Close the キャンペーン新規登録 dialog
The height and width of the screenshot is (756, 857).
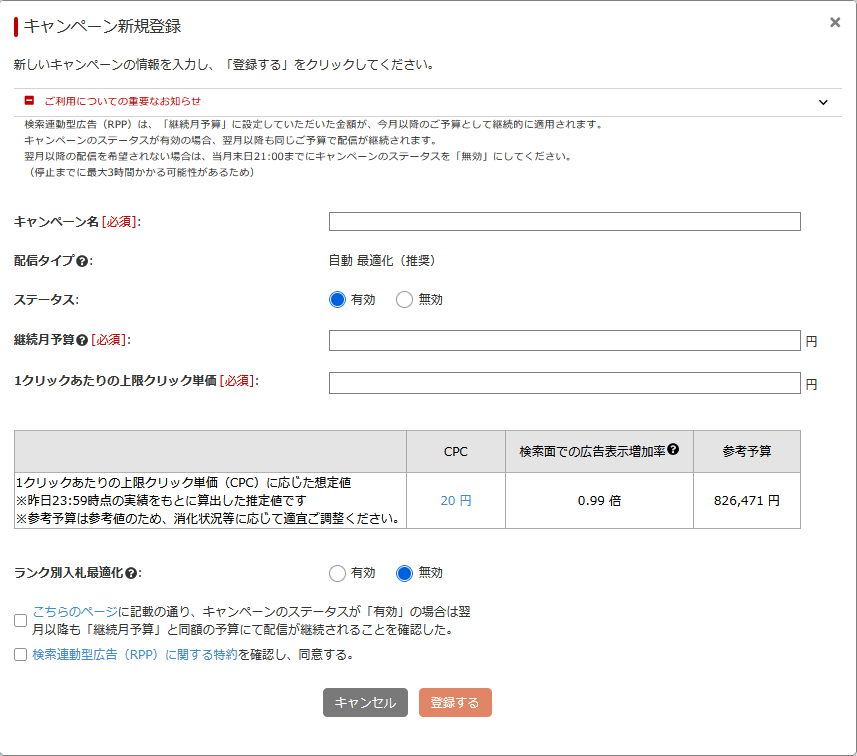(835, 22)
